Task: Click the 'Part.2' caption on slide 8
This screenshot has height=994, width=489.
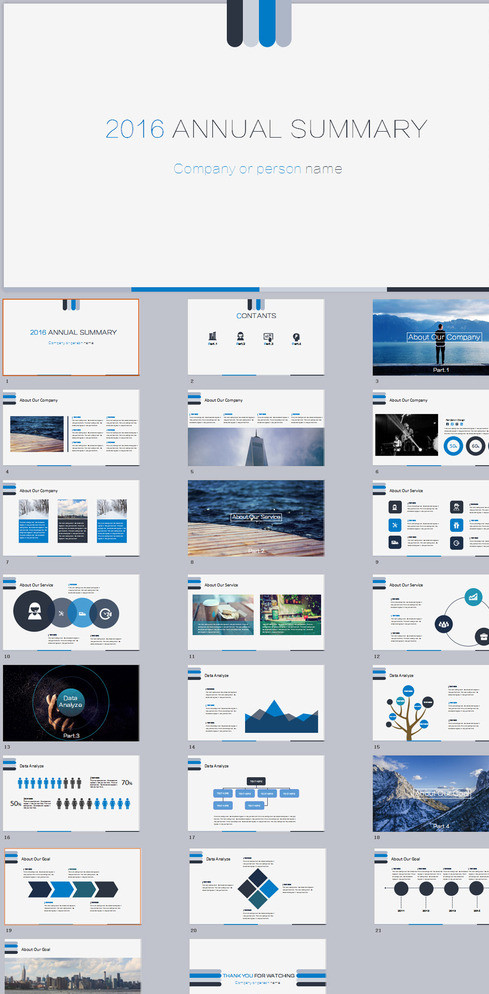Action: click(256, 551)
